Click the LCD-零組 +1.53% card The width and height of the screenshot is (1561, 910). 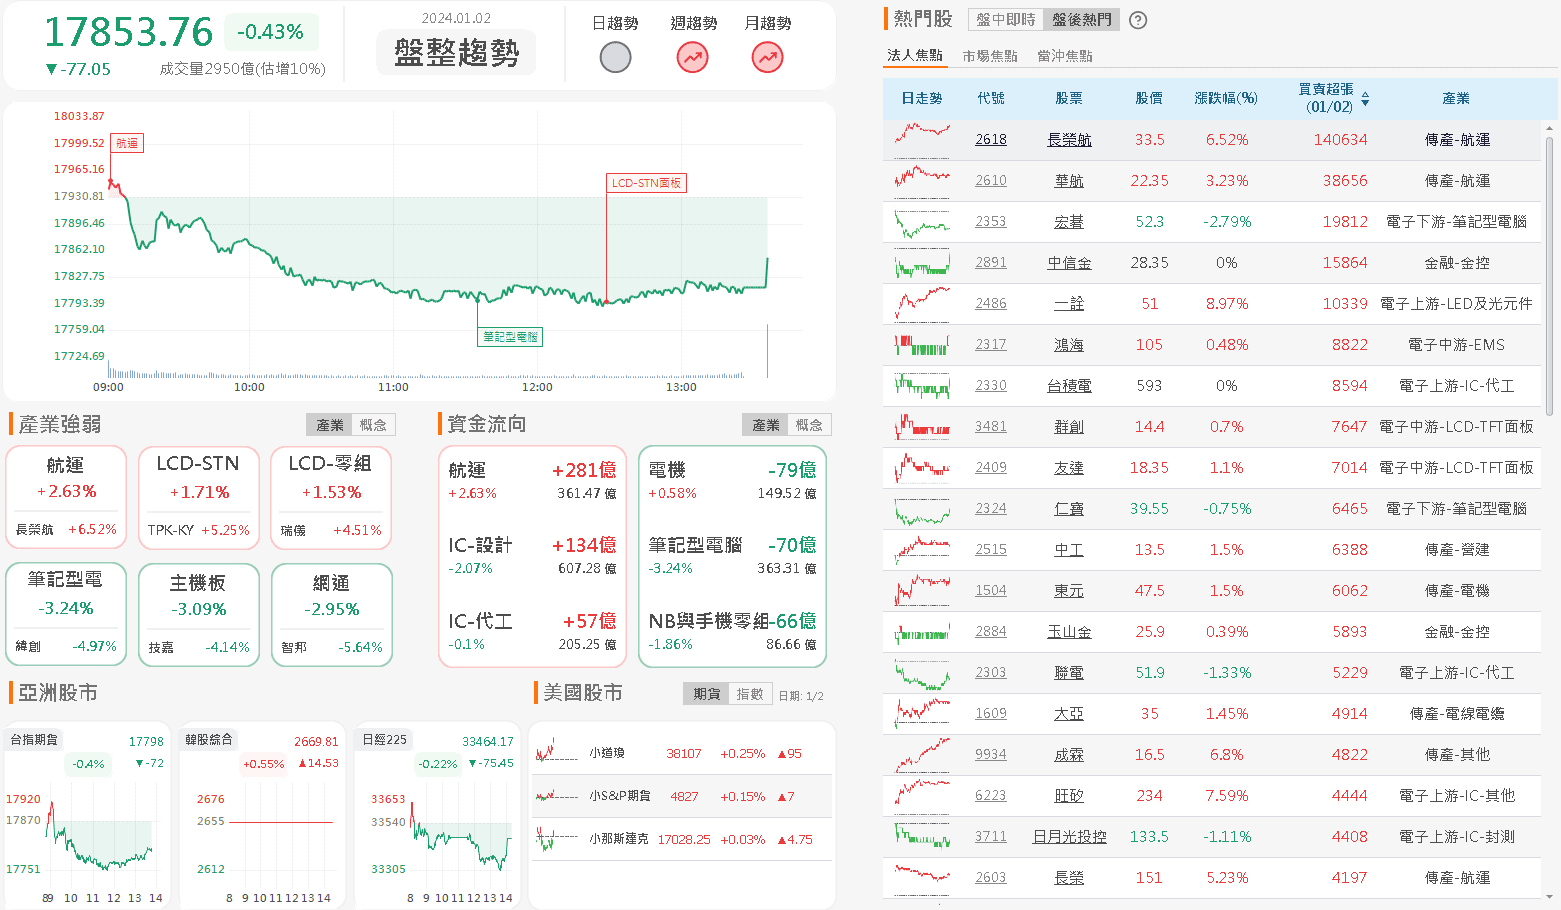tap(331, 497)
